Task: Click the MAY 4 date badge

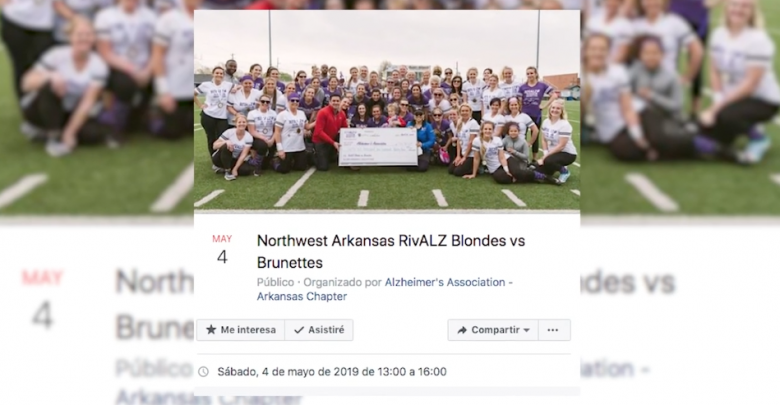Action: point(222,250)
